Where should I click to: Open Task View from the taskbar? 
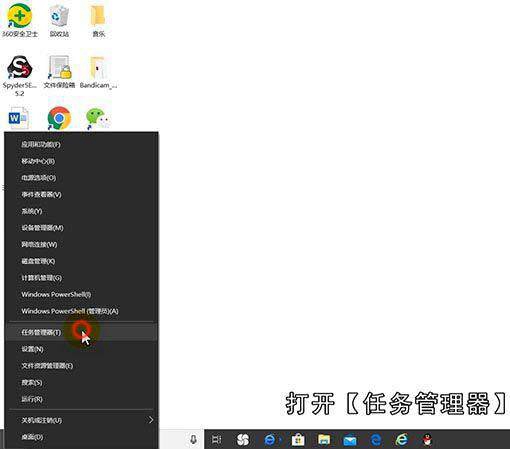point(217,440)
